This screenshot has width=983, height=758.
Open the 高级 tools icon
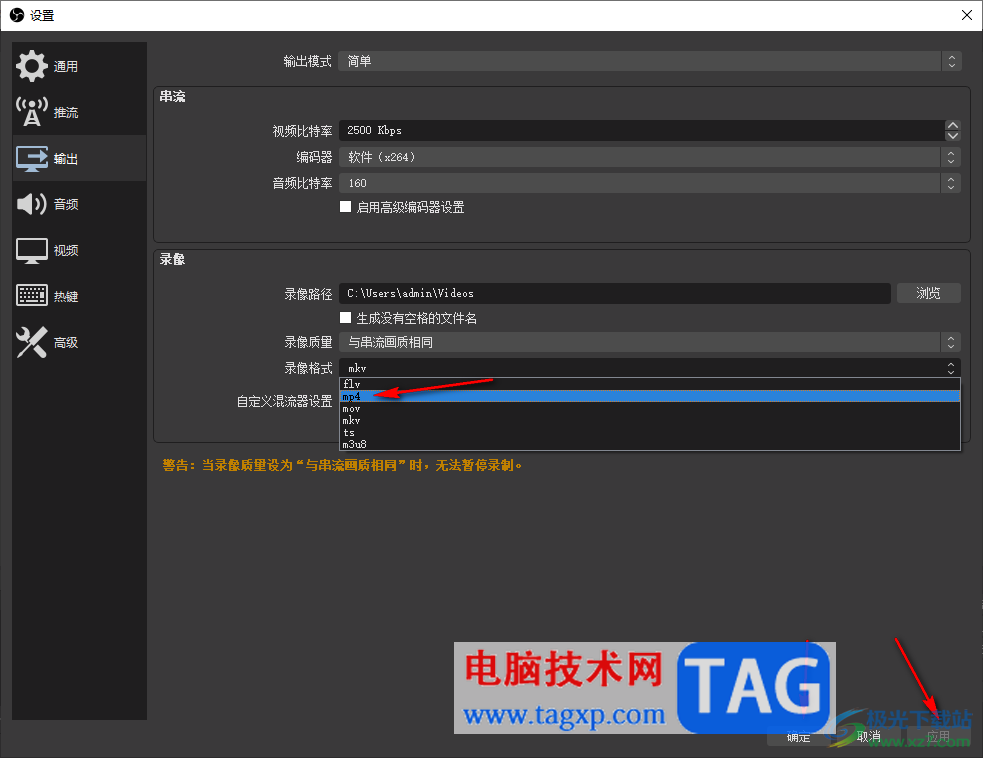pyautogui.click(x=31, y=342)
